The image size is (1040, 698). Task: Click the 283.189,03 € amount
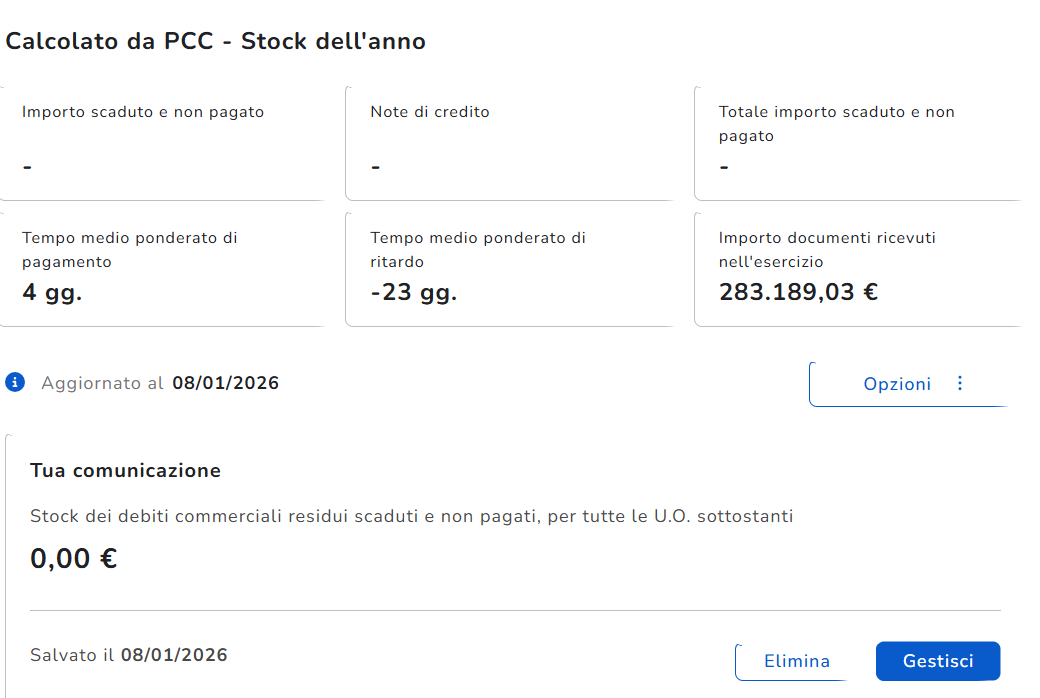tap(798, 292)
